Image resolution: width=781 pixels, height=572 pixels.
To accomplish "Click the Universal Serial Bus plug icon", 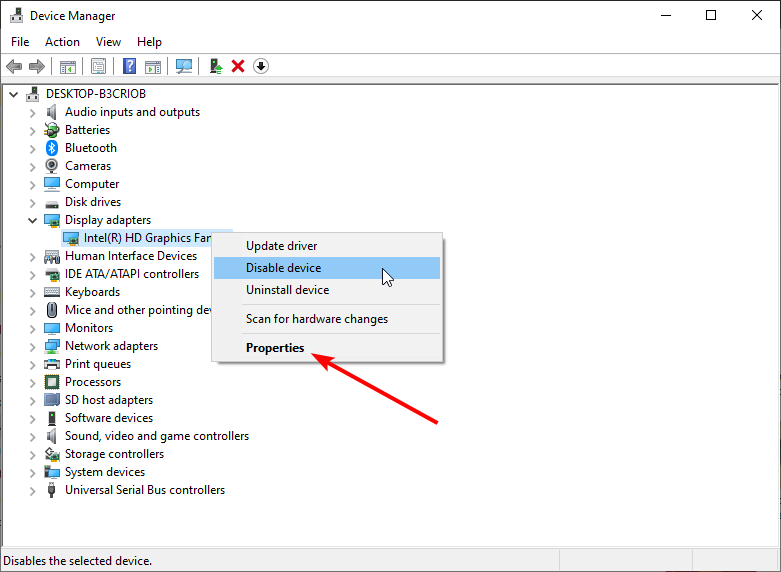I will [x=51, y=490].
